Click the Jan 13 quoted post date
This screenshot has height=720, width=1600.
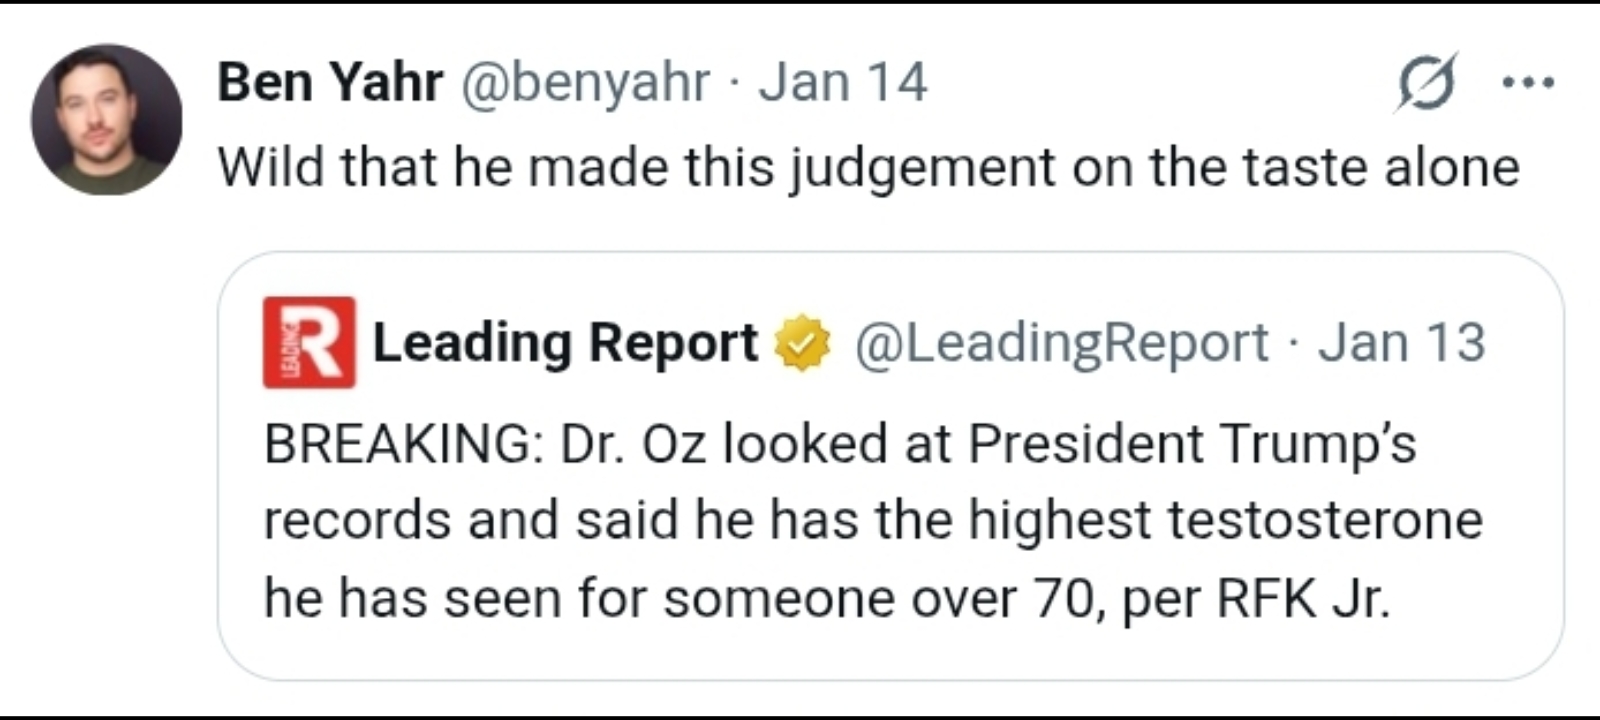click(1401, 343)
